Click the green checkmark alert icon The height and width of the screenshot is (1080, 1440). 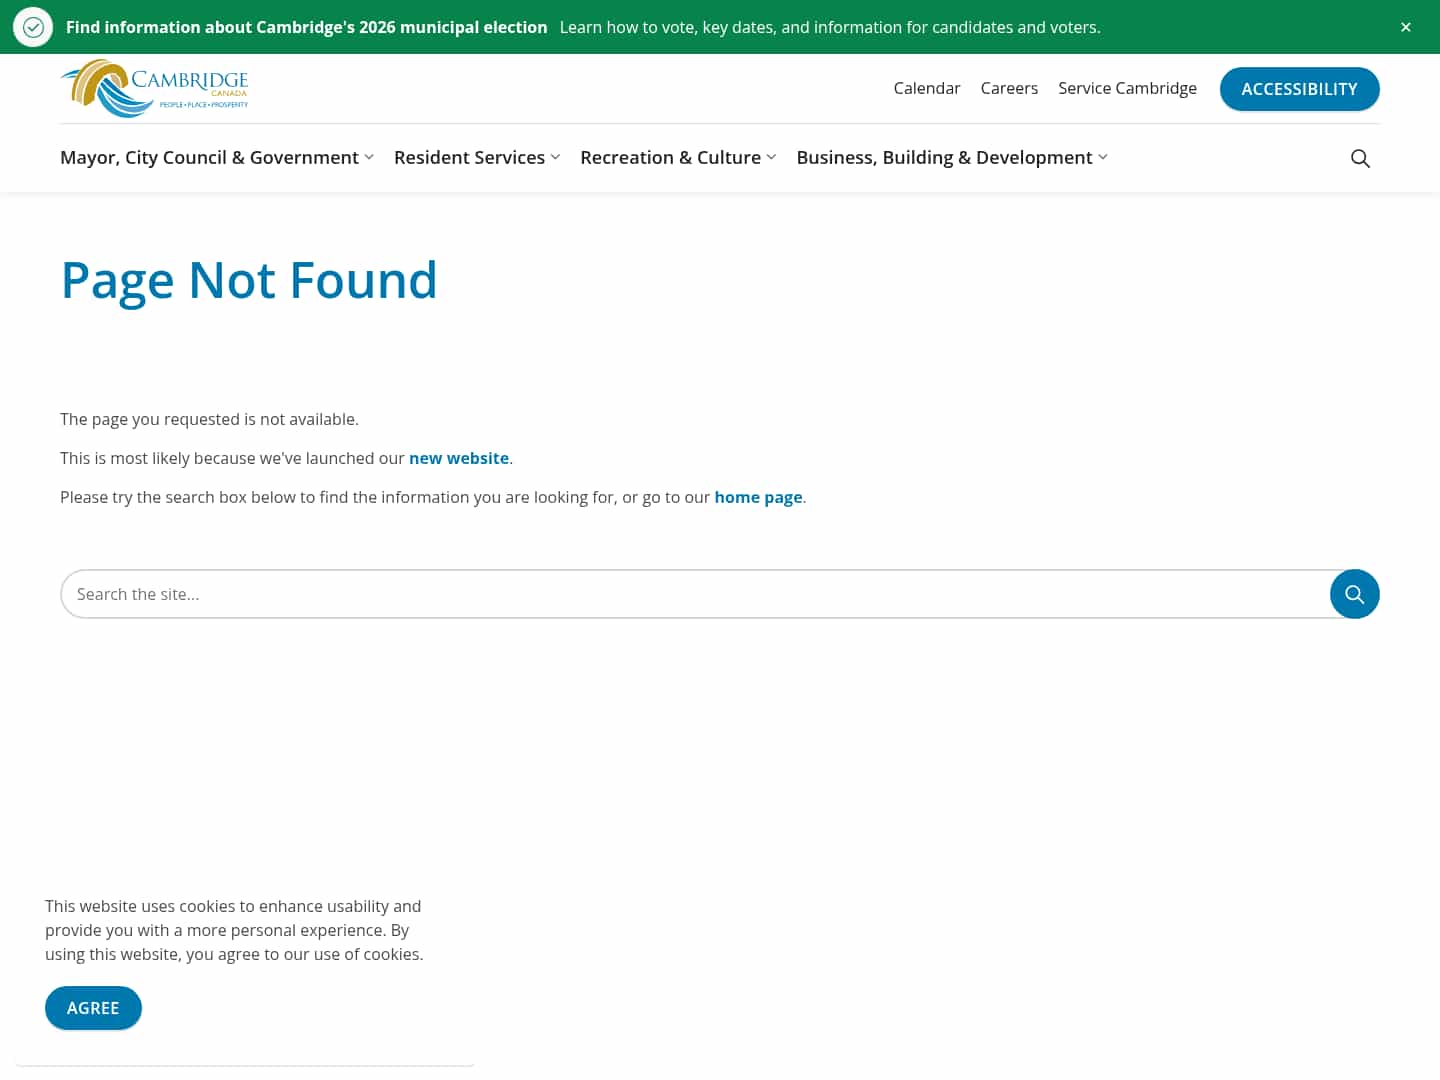click(x=33, y=27)
